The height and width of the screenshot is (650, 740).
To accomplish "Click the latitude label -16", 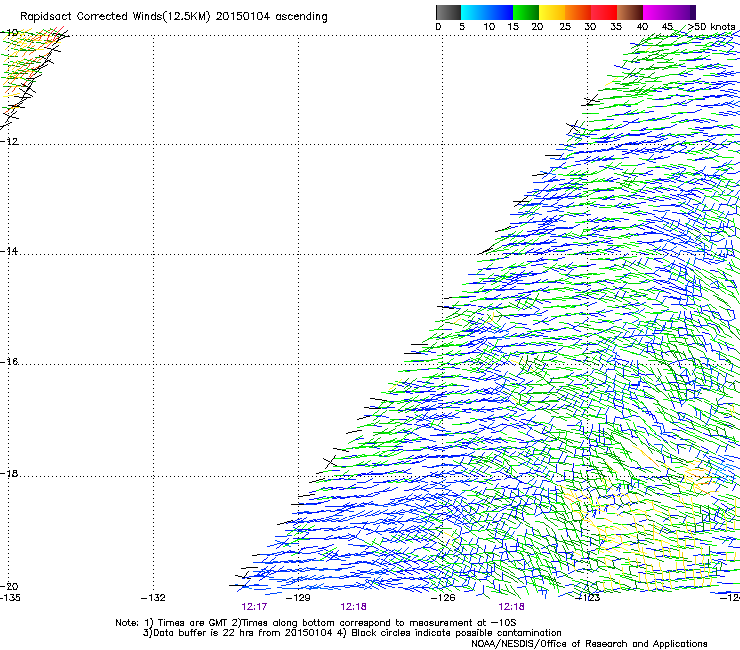I will 9,361.
